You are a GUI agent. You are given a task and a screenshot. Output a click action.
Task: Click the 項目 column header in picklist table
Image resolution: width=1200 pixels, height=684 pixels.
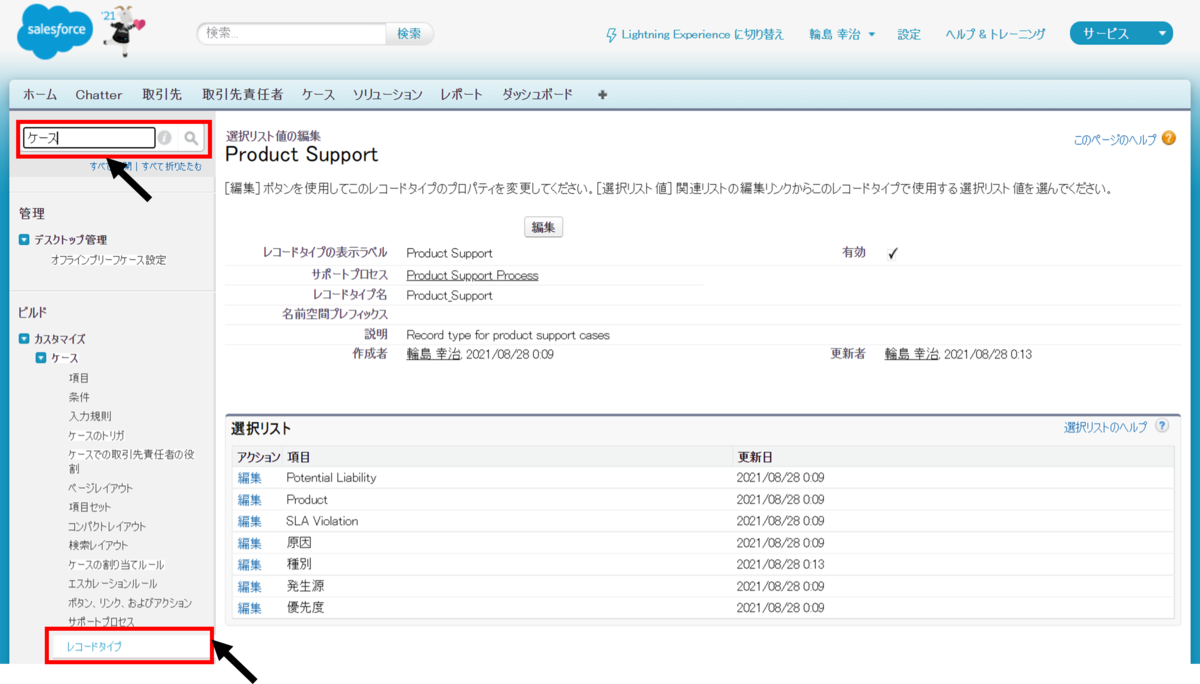[298, 457]
